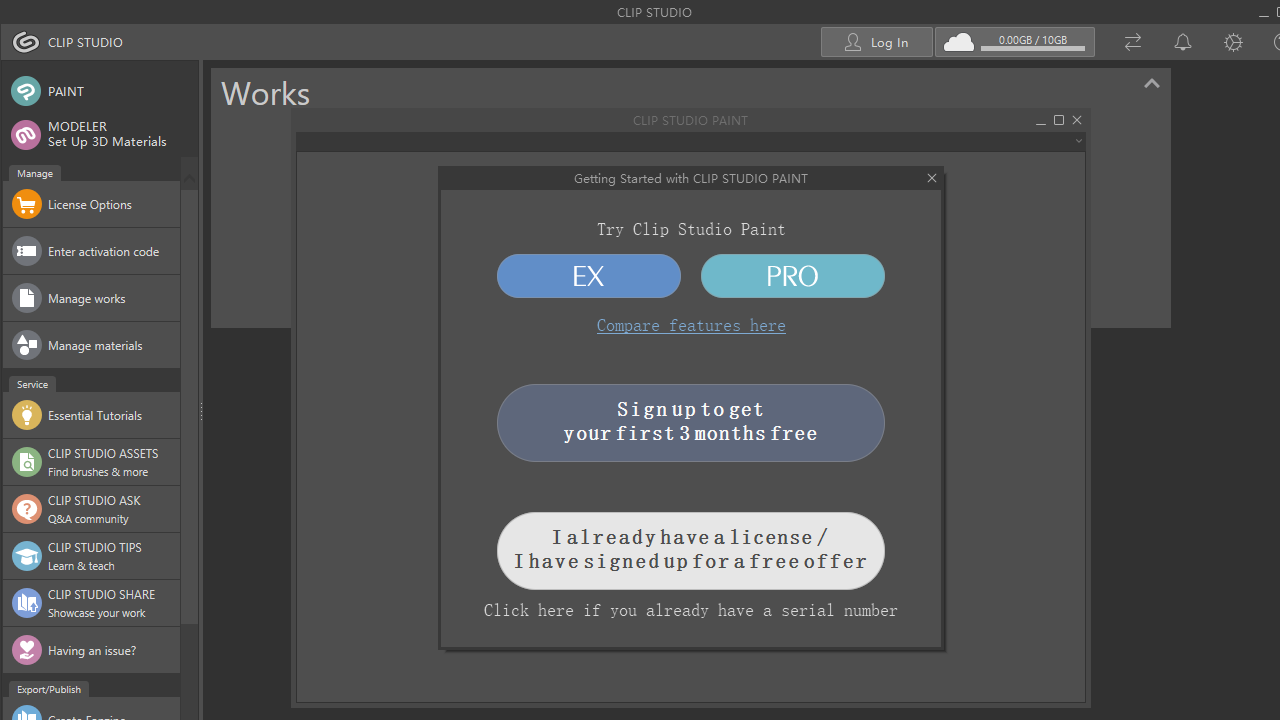Click the Try Clip Studio Paint text
This screenshot has width=1280, height=720.
tap(691, 230)
